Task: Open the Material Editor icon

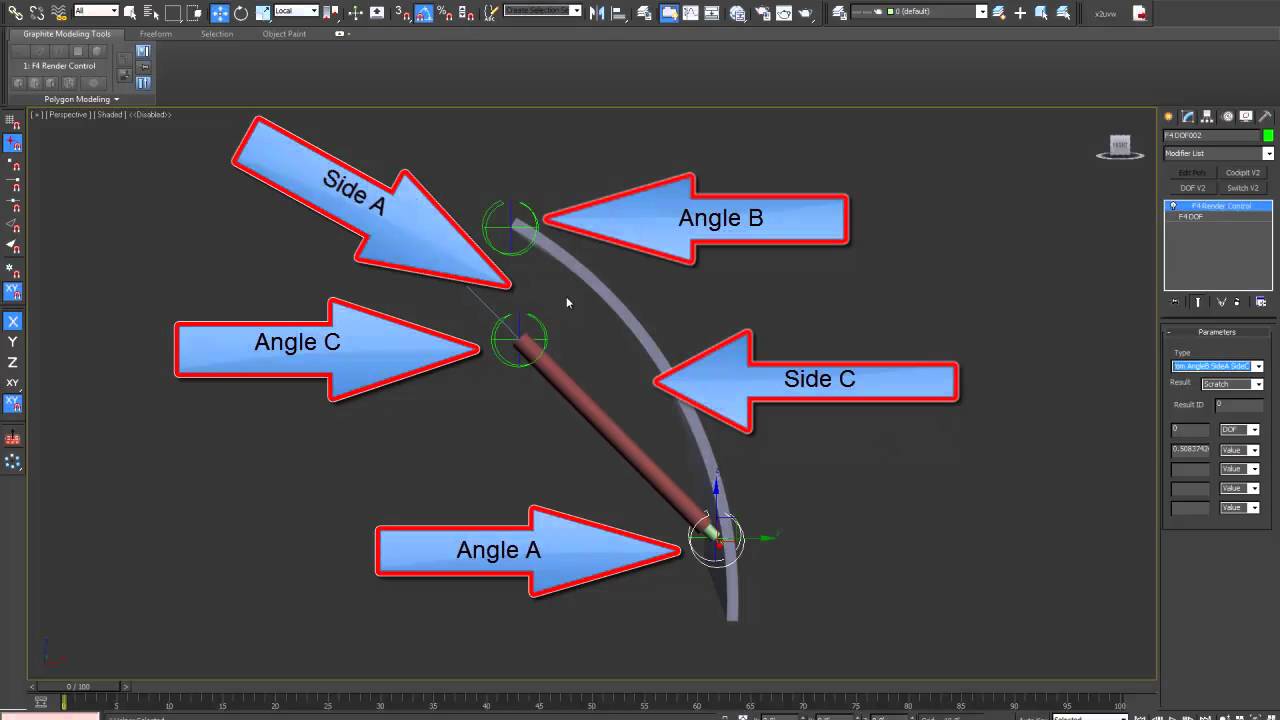Action: click(x=738, y=12)
